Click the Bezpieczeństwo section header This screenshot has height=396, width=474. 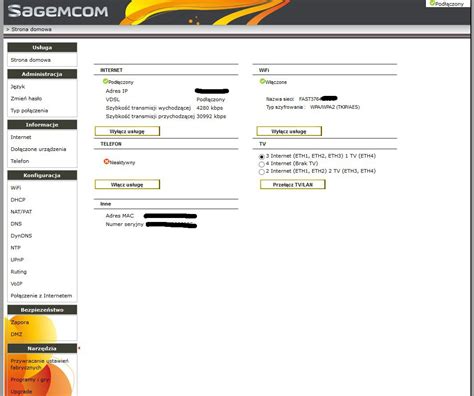coord(42,310)
